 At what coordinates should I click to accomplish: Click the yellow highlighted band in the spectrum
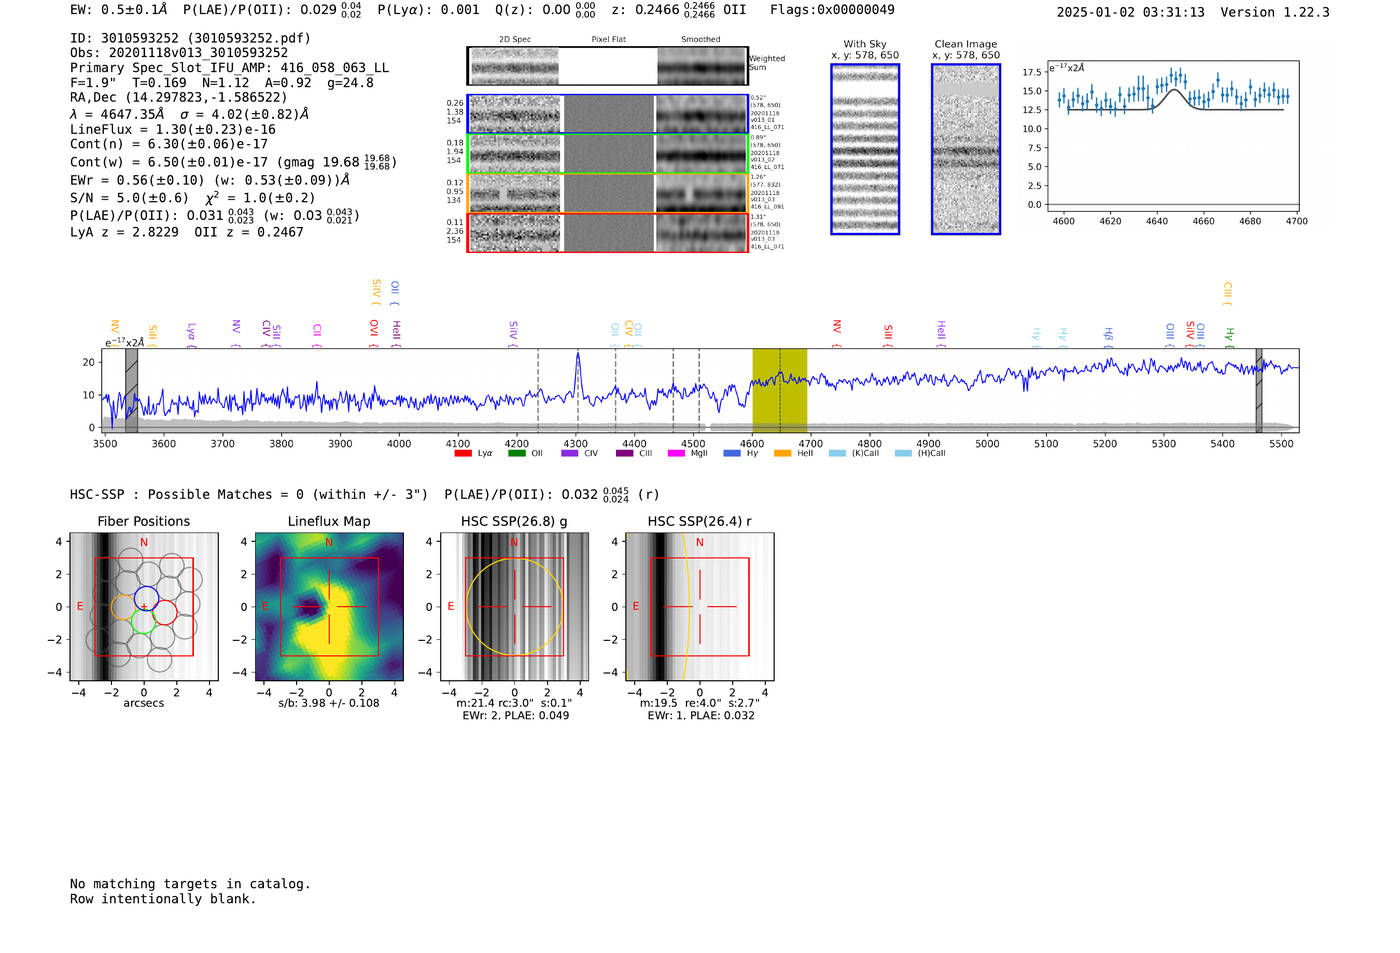coord(779,391)
